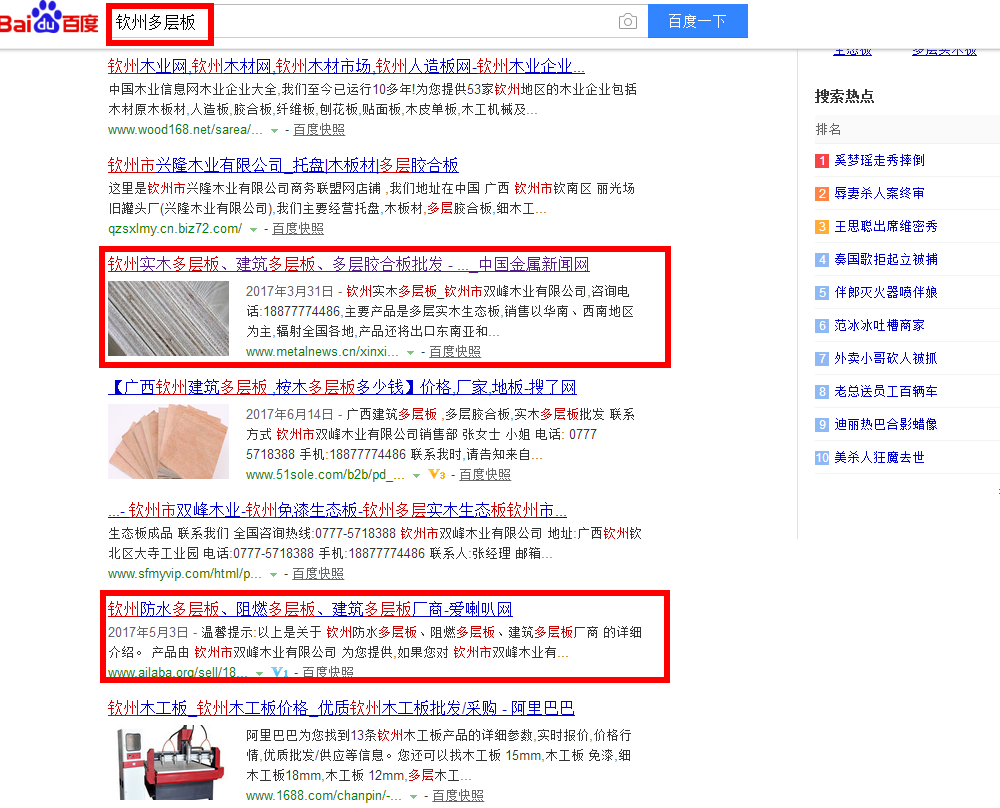
Task: Expand the arrow next to www.sfmyvip.com URL
Action: coord(273,574)
